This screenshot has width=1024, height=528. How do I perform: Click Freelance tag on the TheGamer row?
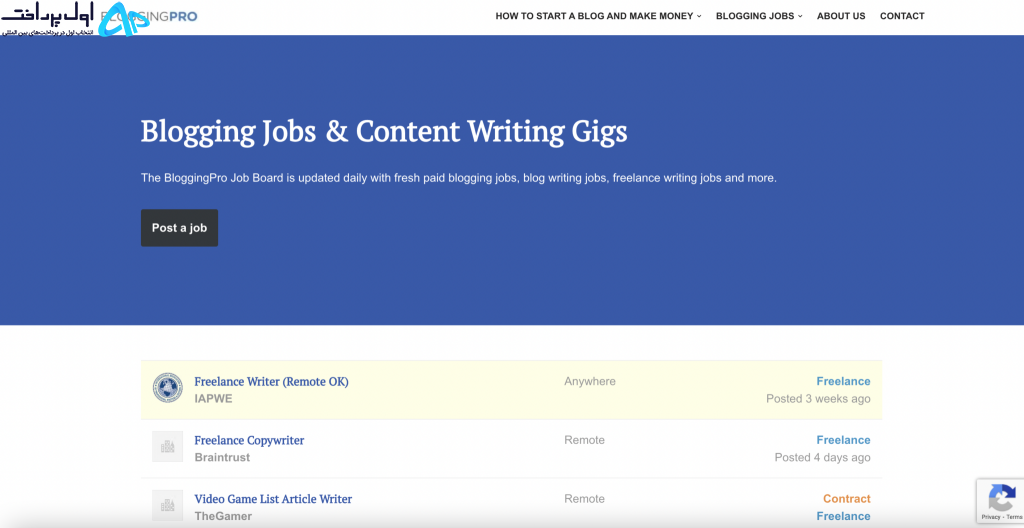coord(843,516)
